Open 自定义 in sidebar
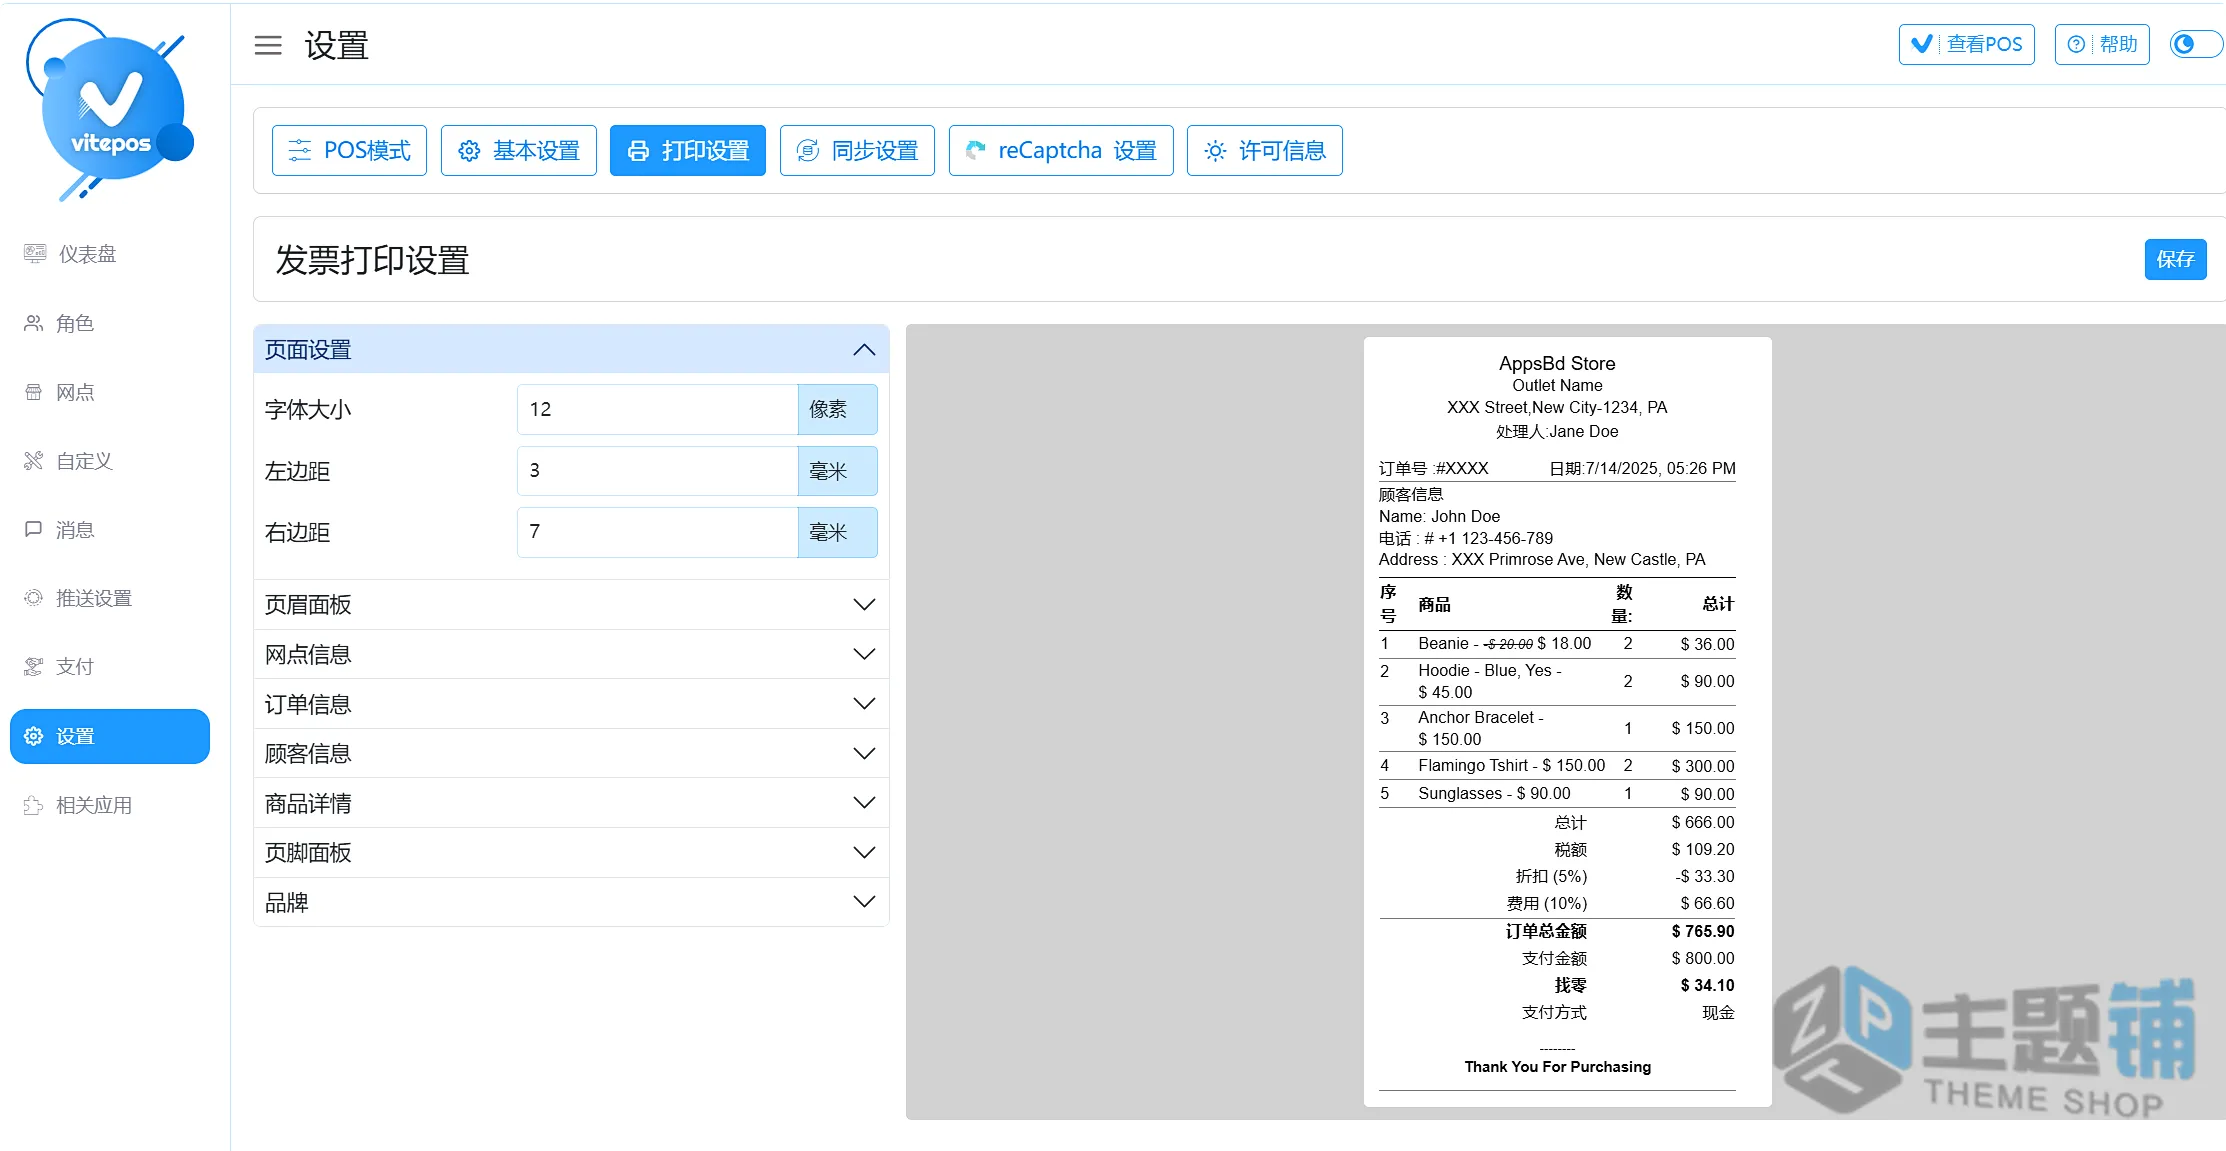This screenshot has height=1151, width=2226. (x=110, y=461)
